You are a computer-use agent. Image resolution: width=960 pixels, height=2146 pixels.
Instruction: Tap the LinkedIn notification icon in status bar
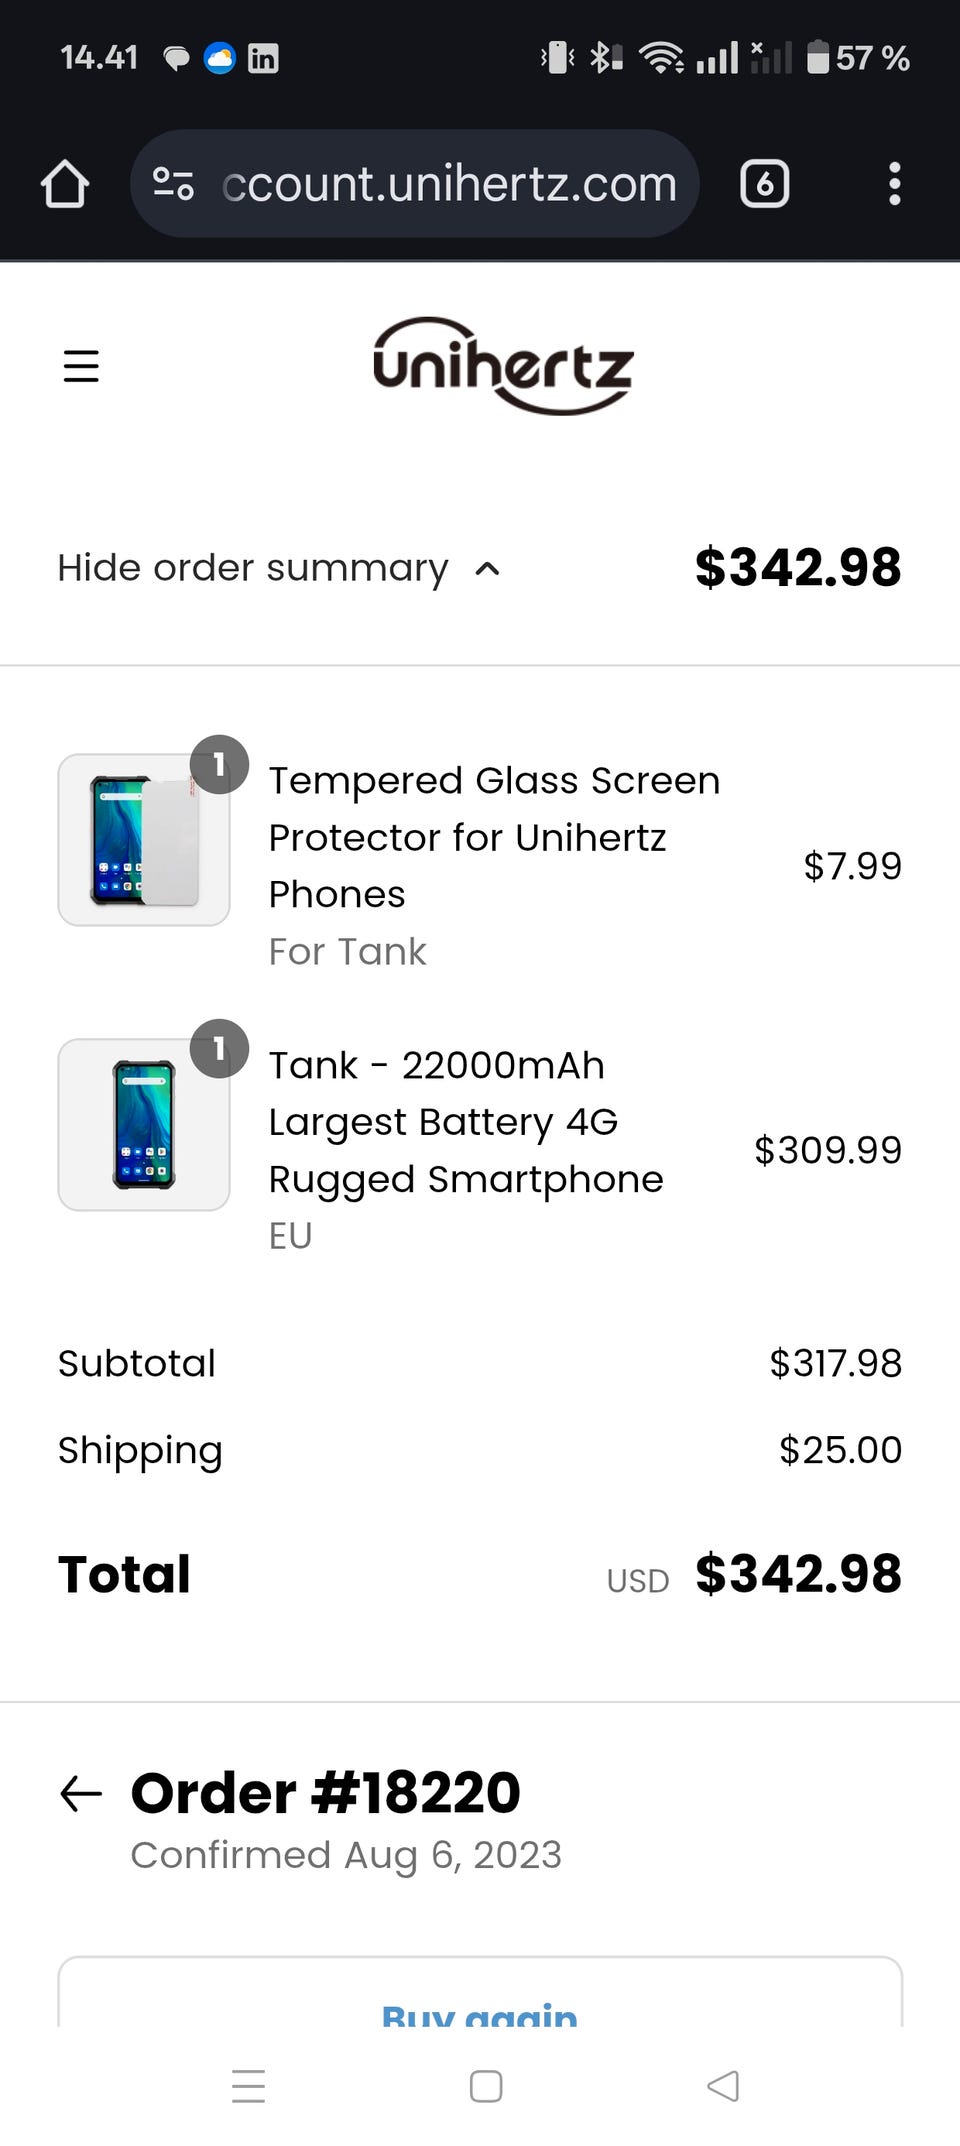263,59
